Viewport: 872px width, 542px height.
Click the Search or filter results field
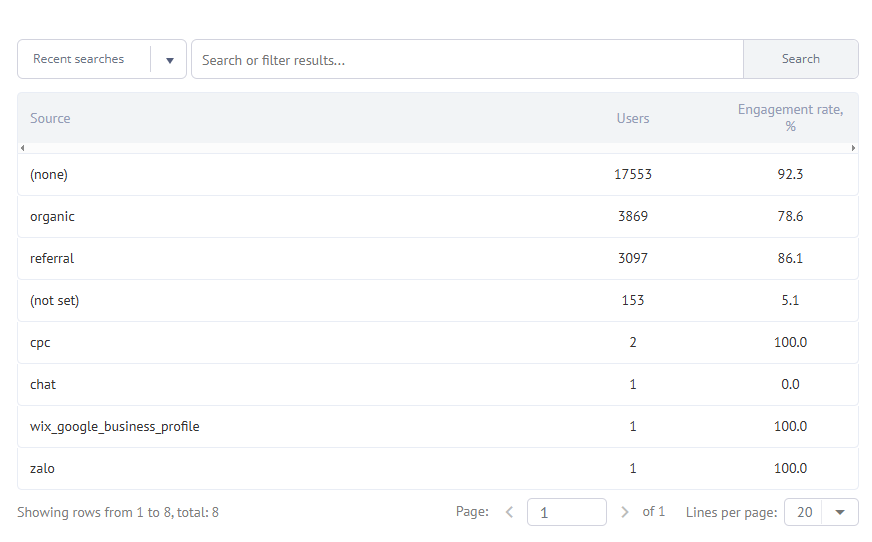coord(467,60)
